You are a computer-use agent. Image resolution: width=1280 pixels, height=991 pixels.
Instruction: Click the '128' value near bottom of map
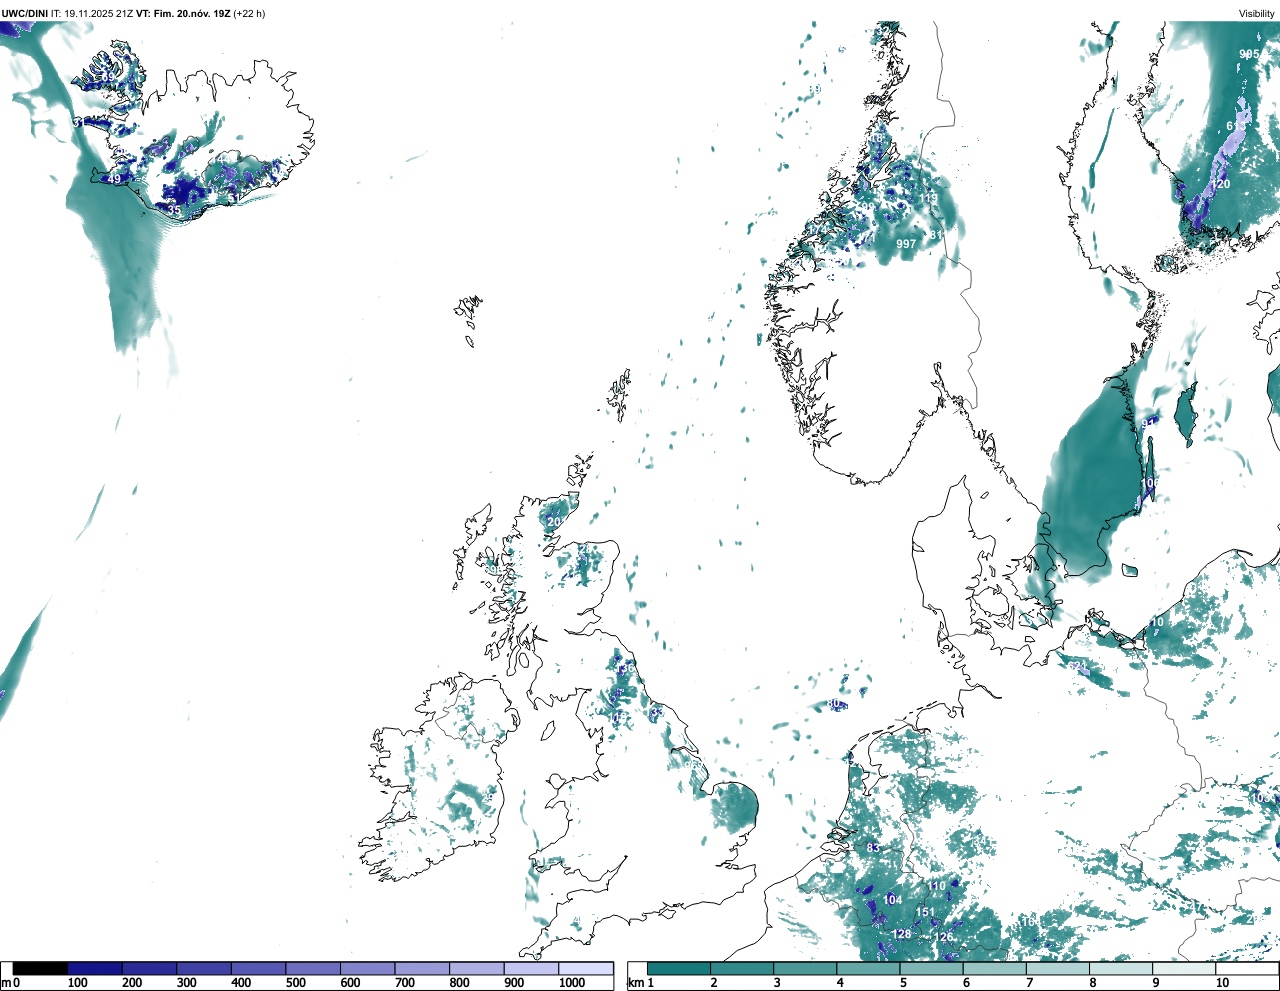[902, 934]
